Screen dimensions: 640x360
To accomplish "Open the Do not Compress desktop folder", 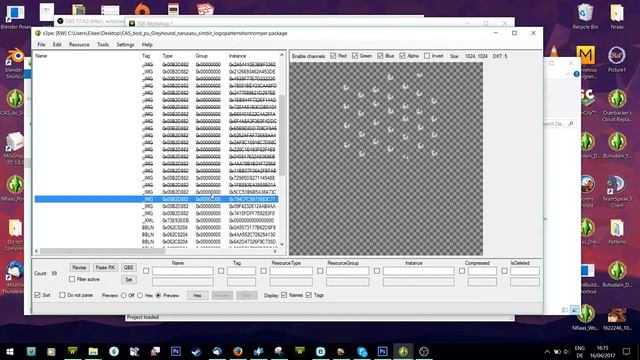I will coord(14,235).
